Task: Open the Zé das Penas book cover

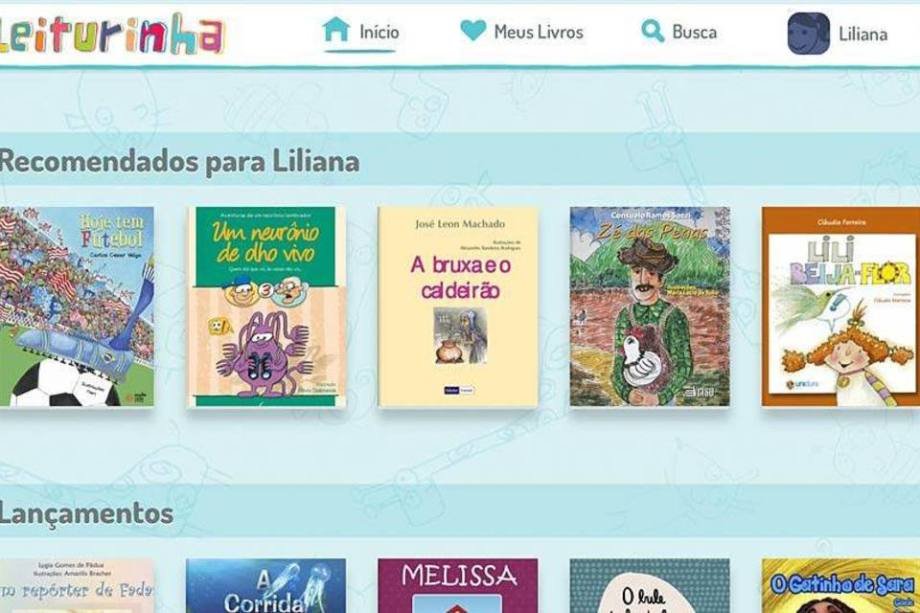Action: (x=650, y=306)
